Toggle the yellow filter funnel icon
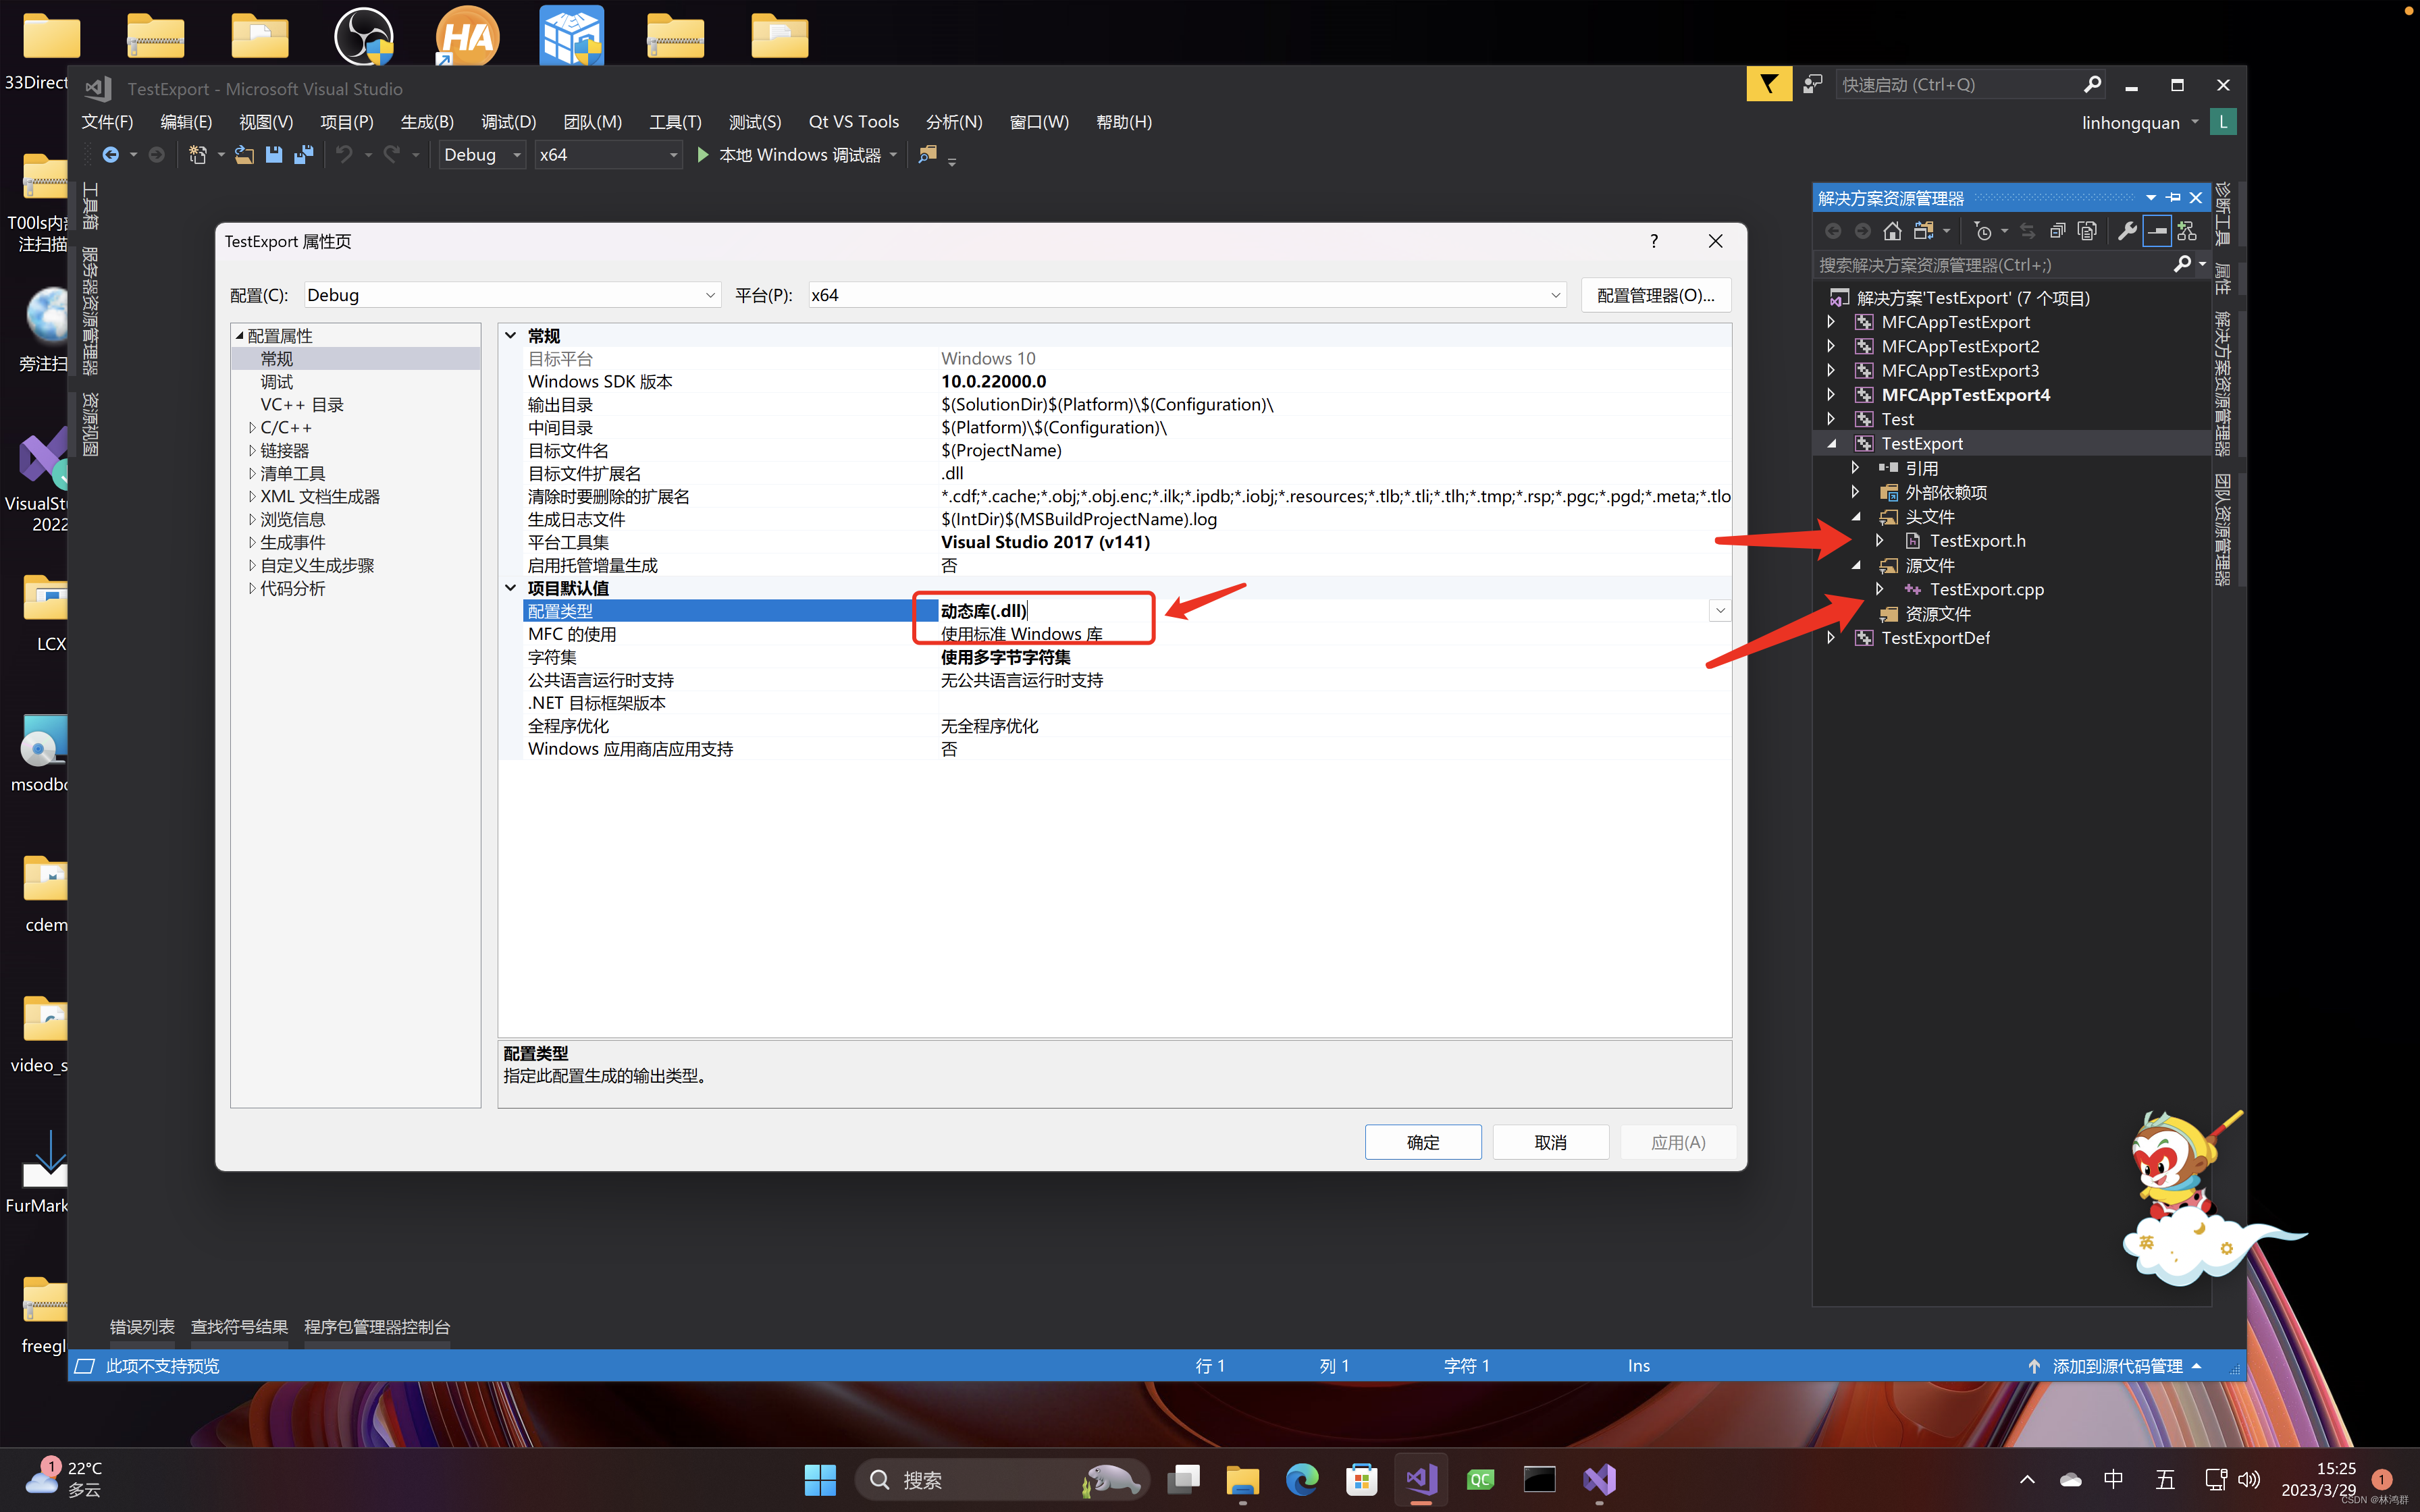 pos(1769,84)
